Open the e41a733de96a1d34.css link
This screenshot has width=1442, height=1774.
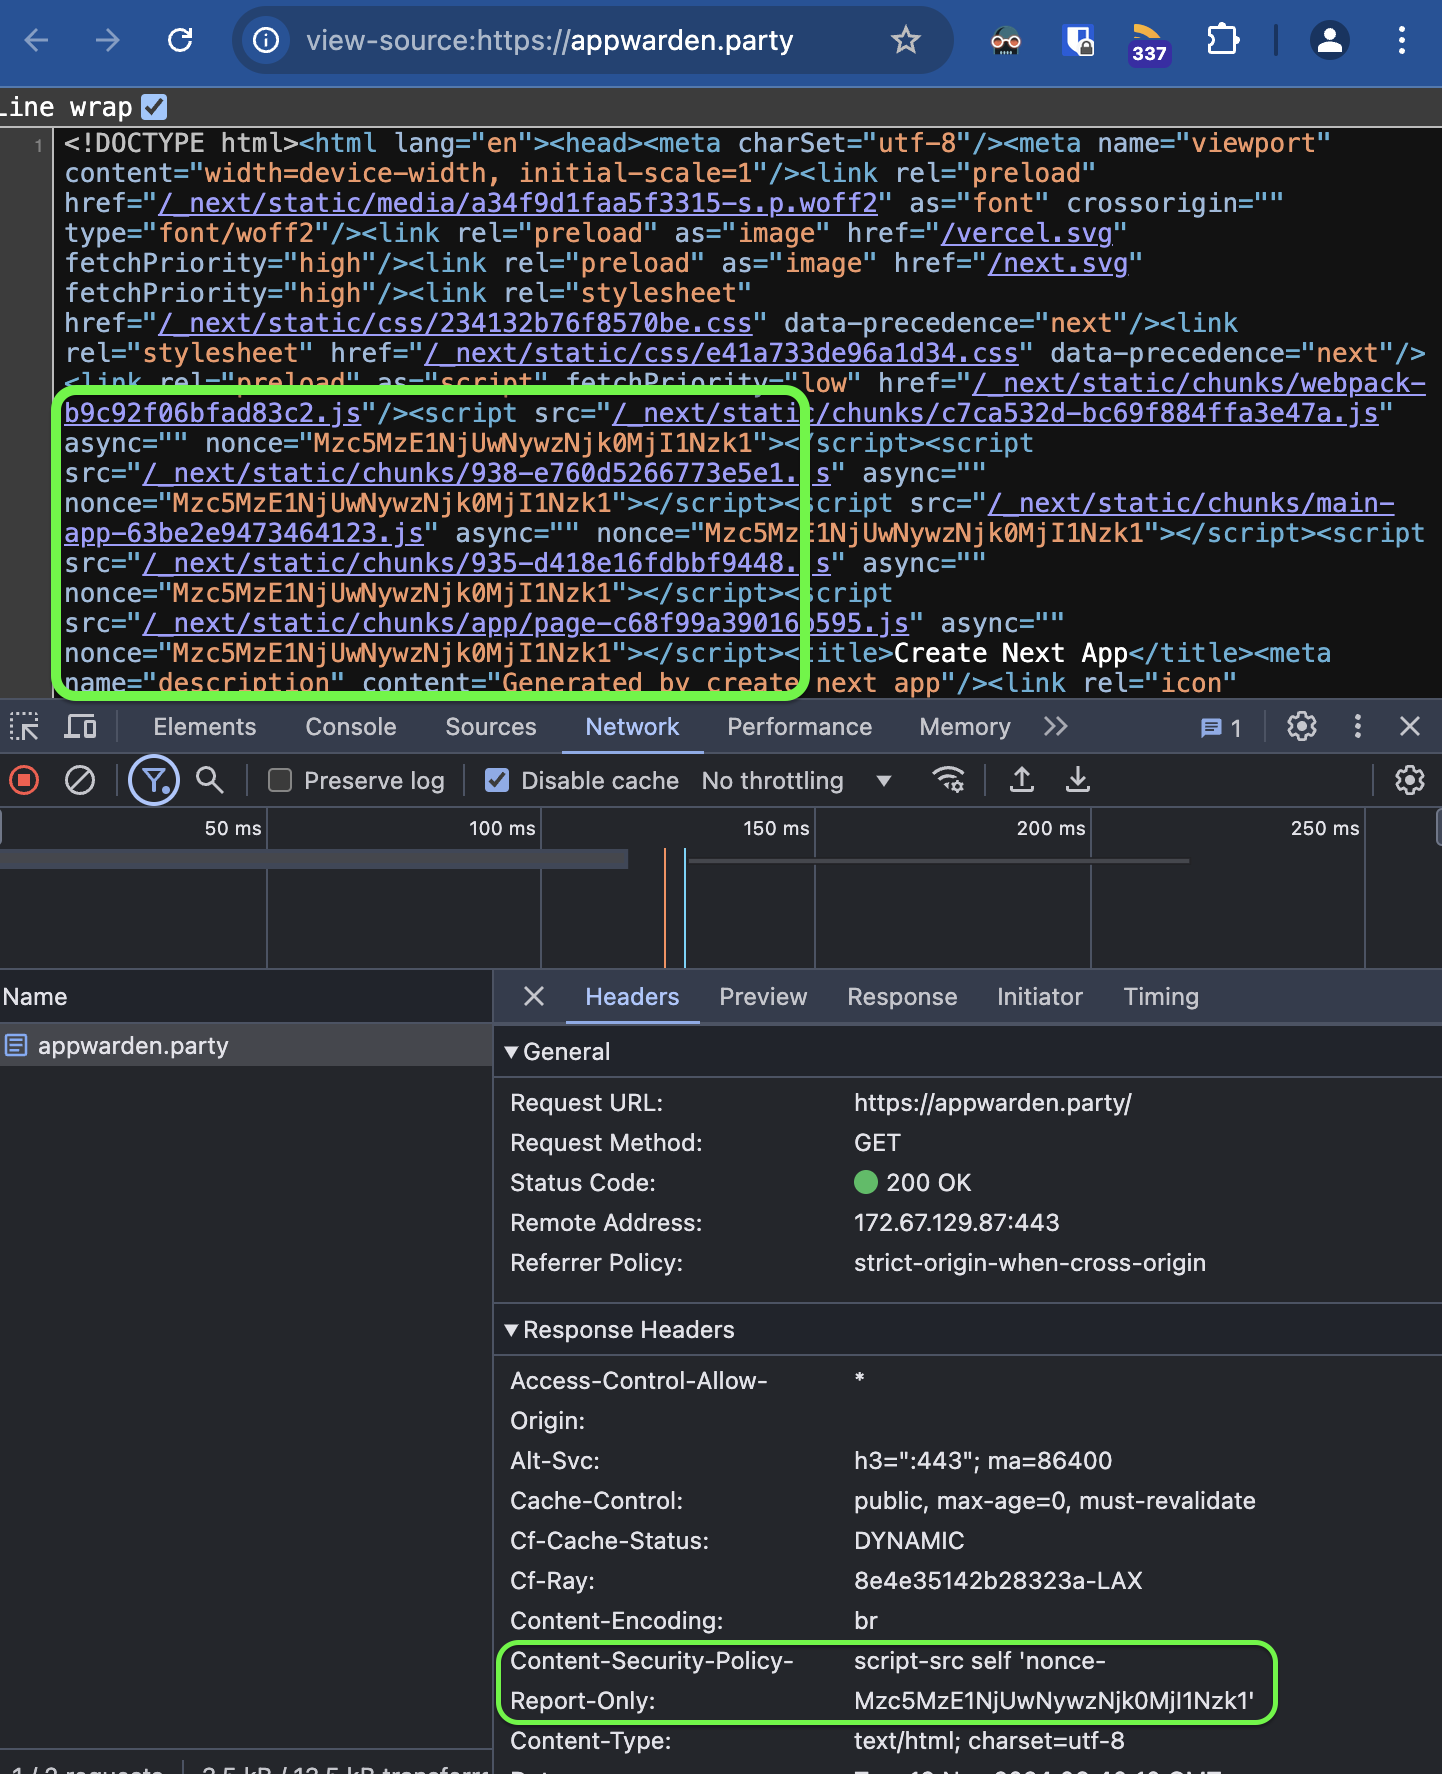pyautogui.click(x=721, y=354)
